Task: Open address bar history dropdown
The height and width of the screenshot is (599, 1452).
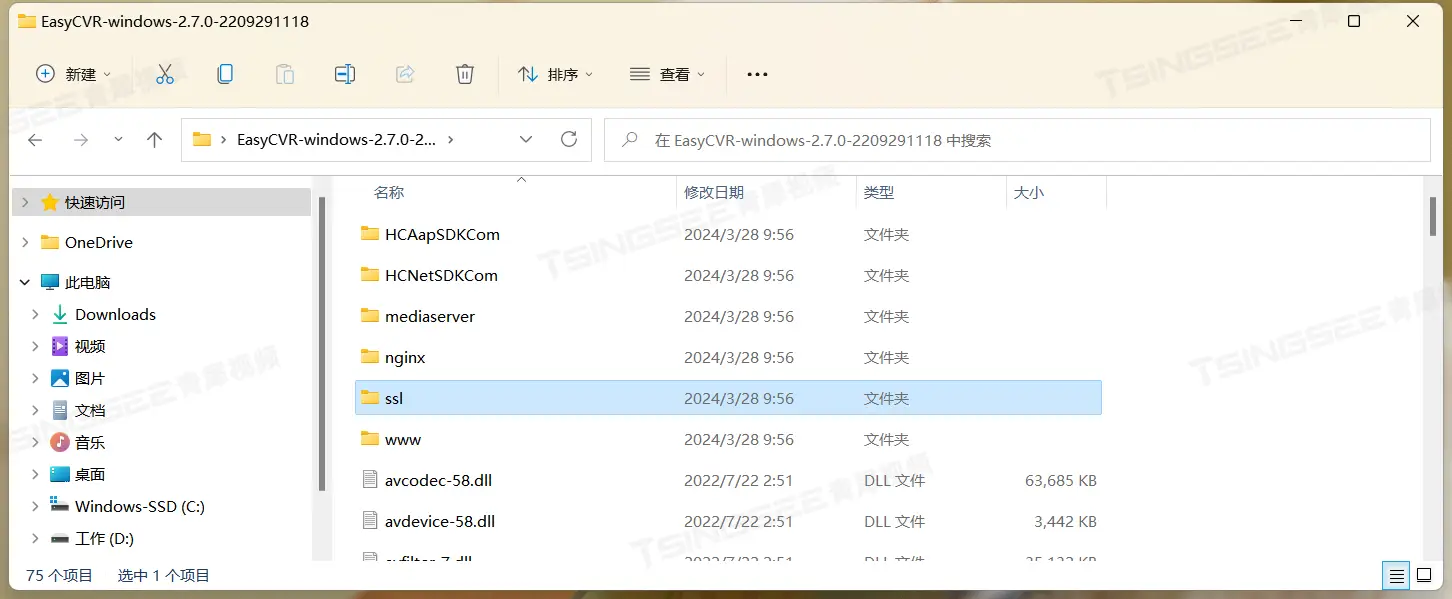Action: [x=526, y=140]
